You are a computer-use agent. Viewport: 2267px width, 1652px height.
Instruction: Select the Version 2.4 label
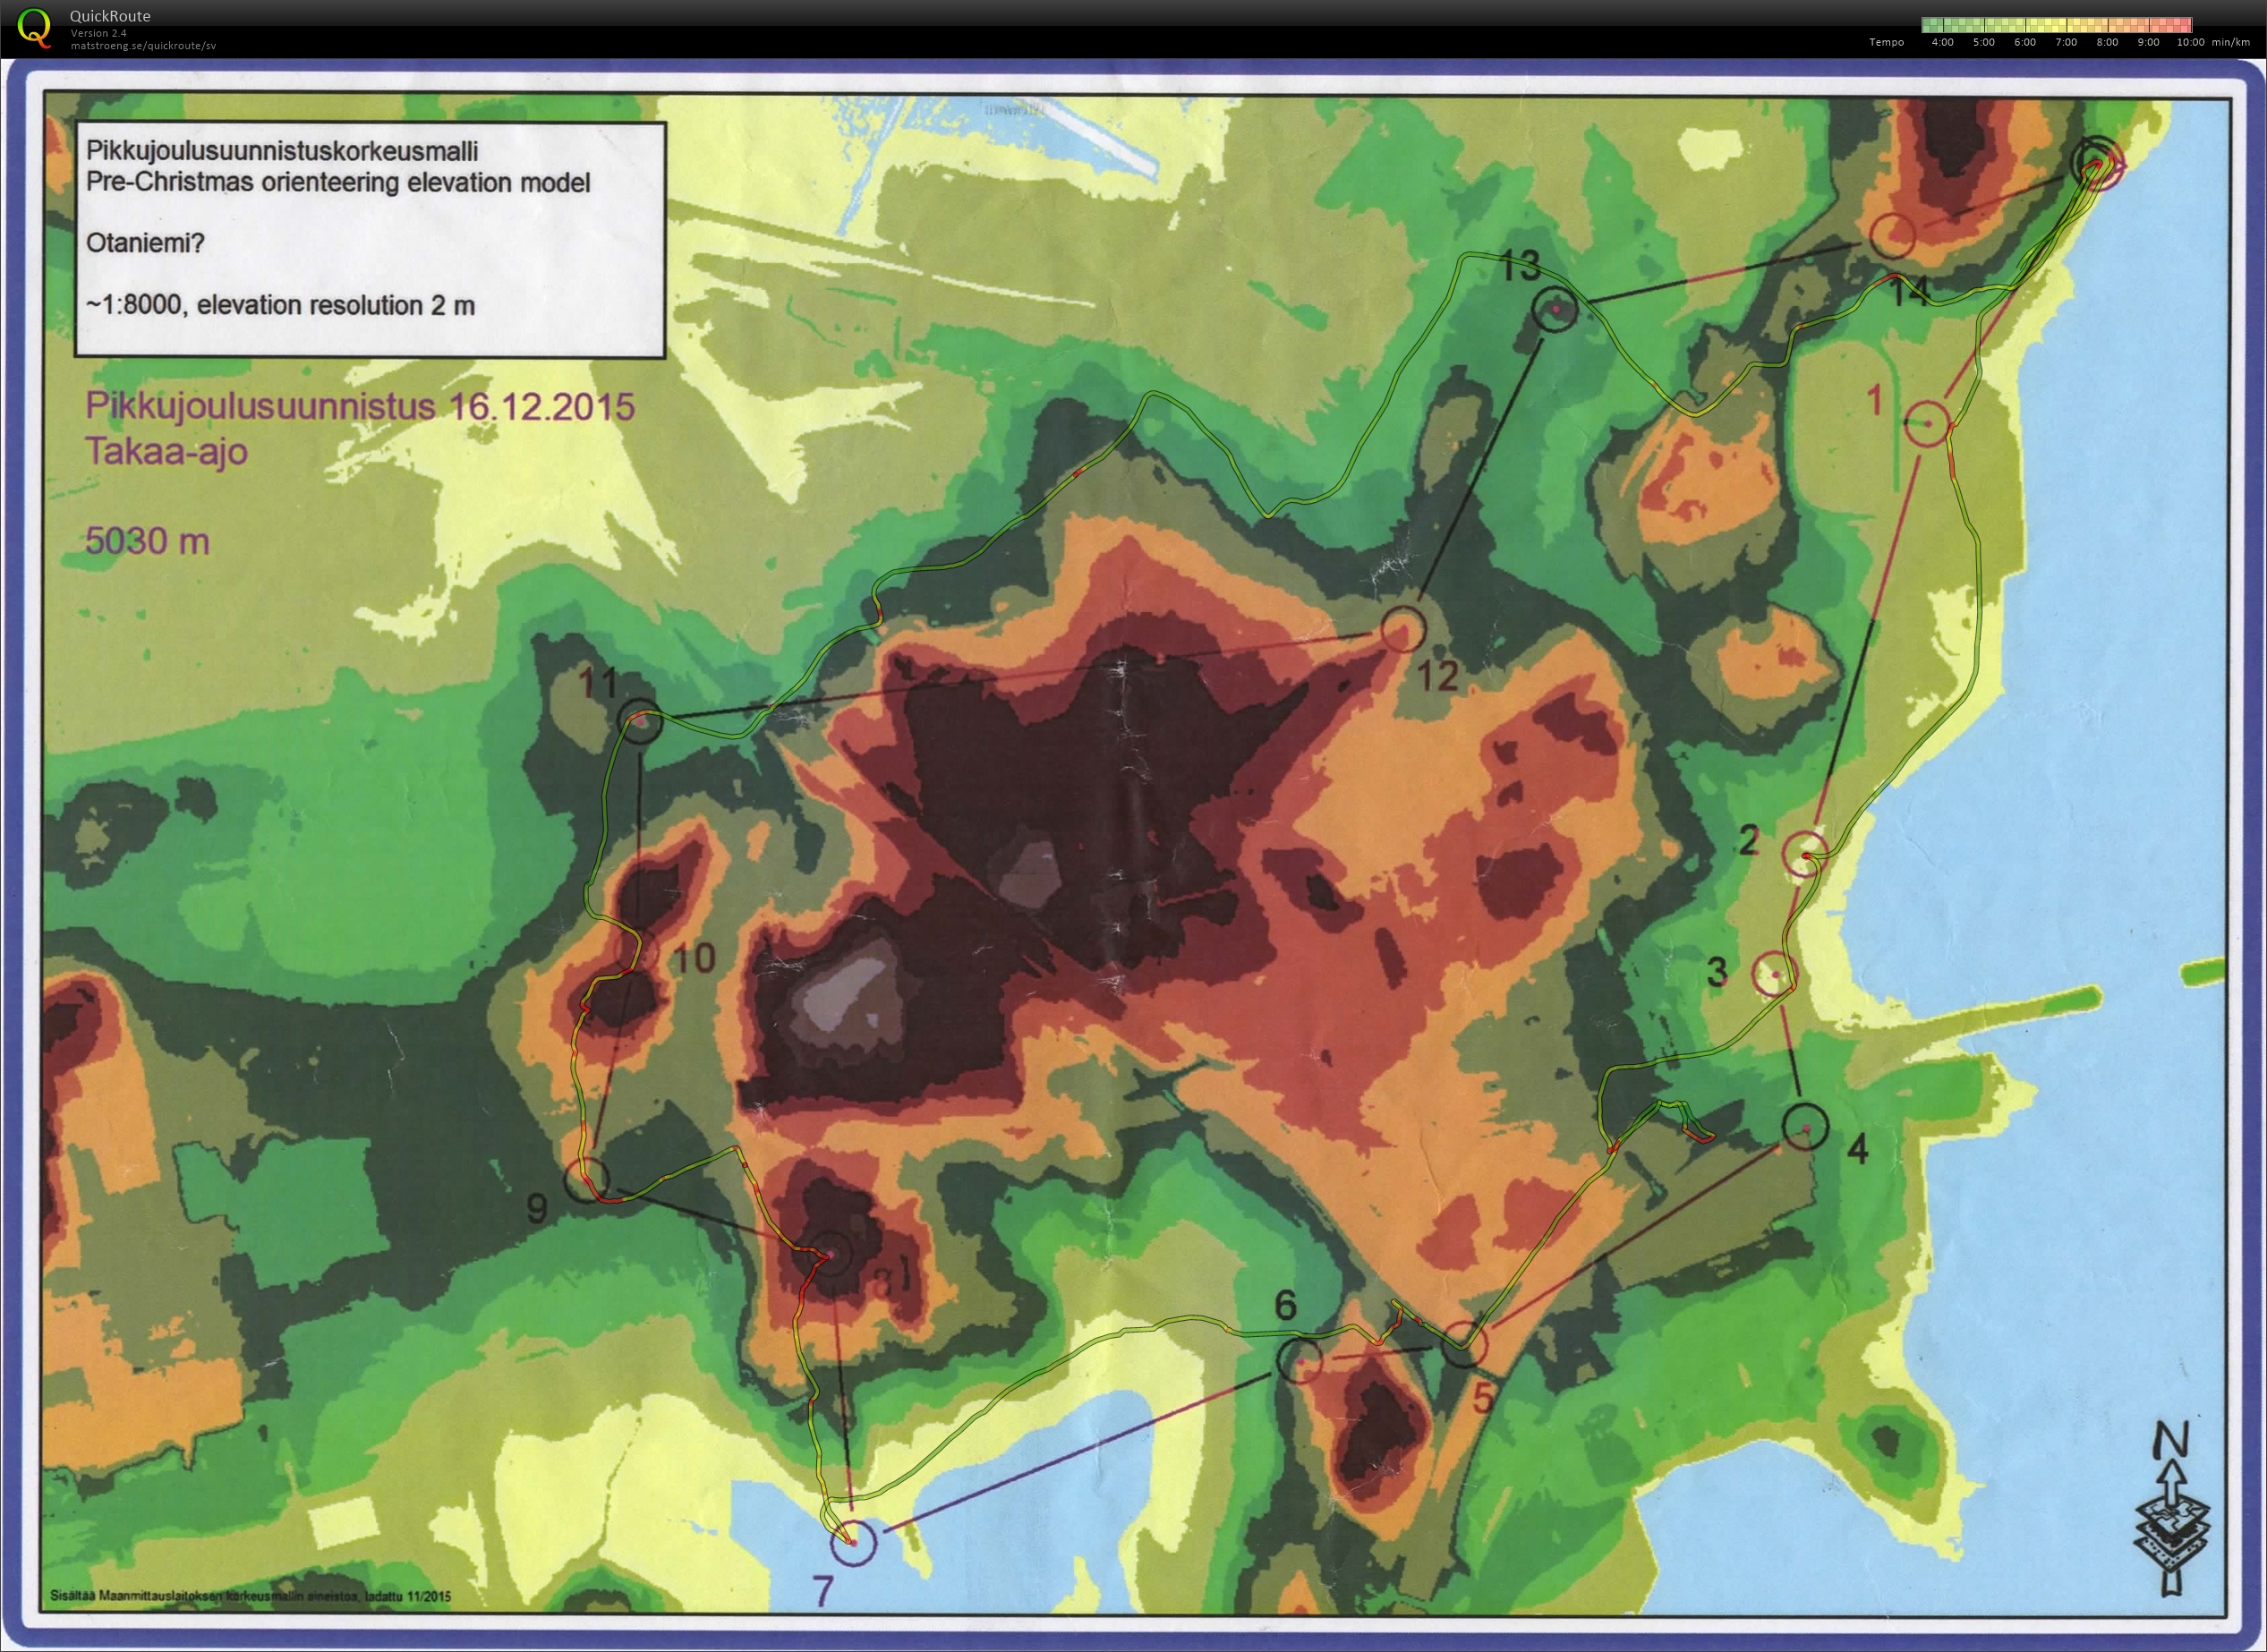point(98,33)
